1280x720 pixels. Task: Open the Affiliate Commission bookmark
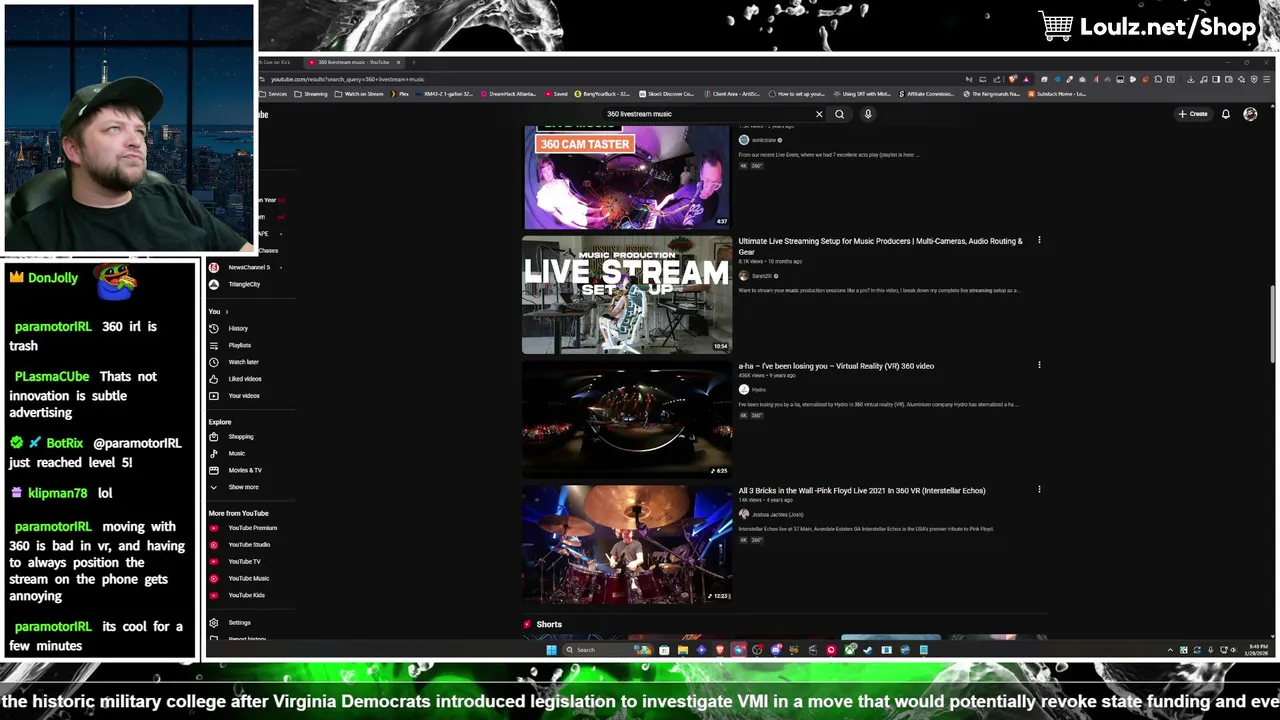(x=927, y=94)
